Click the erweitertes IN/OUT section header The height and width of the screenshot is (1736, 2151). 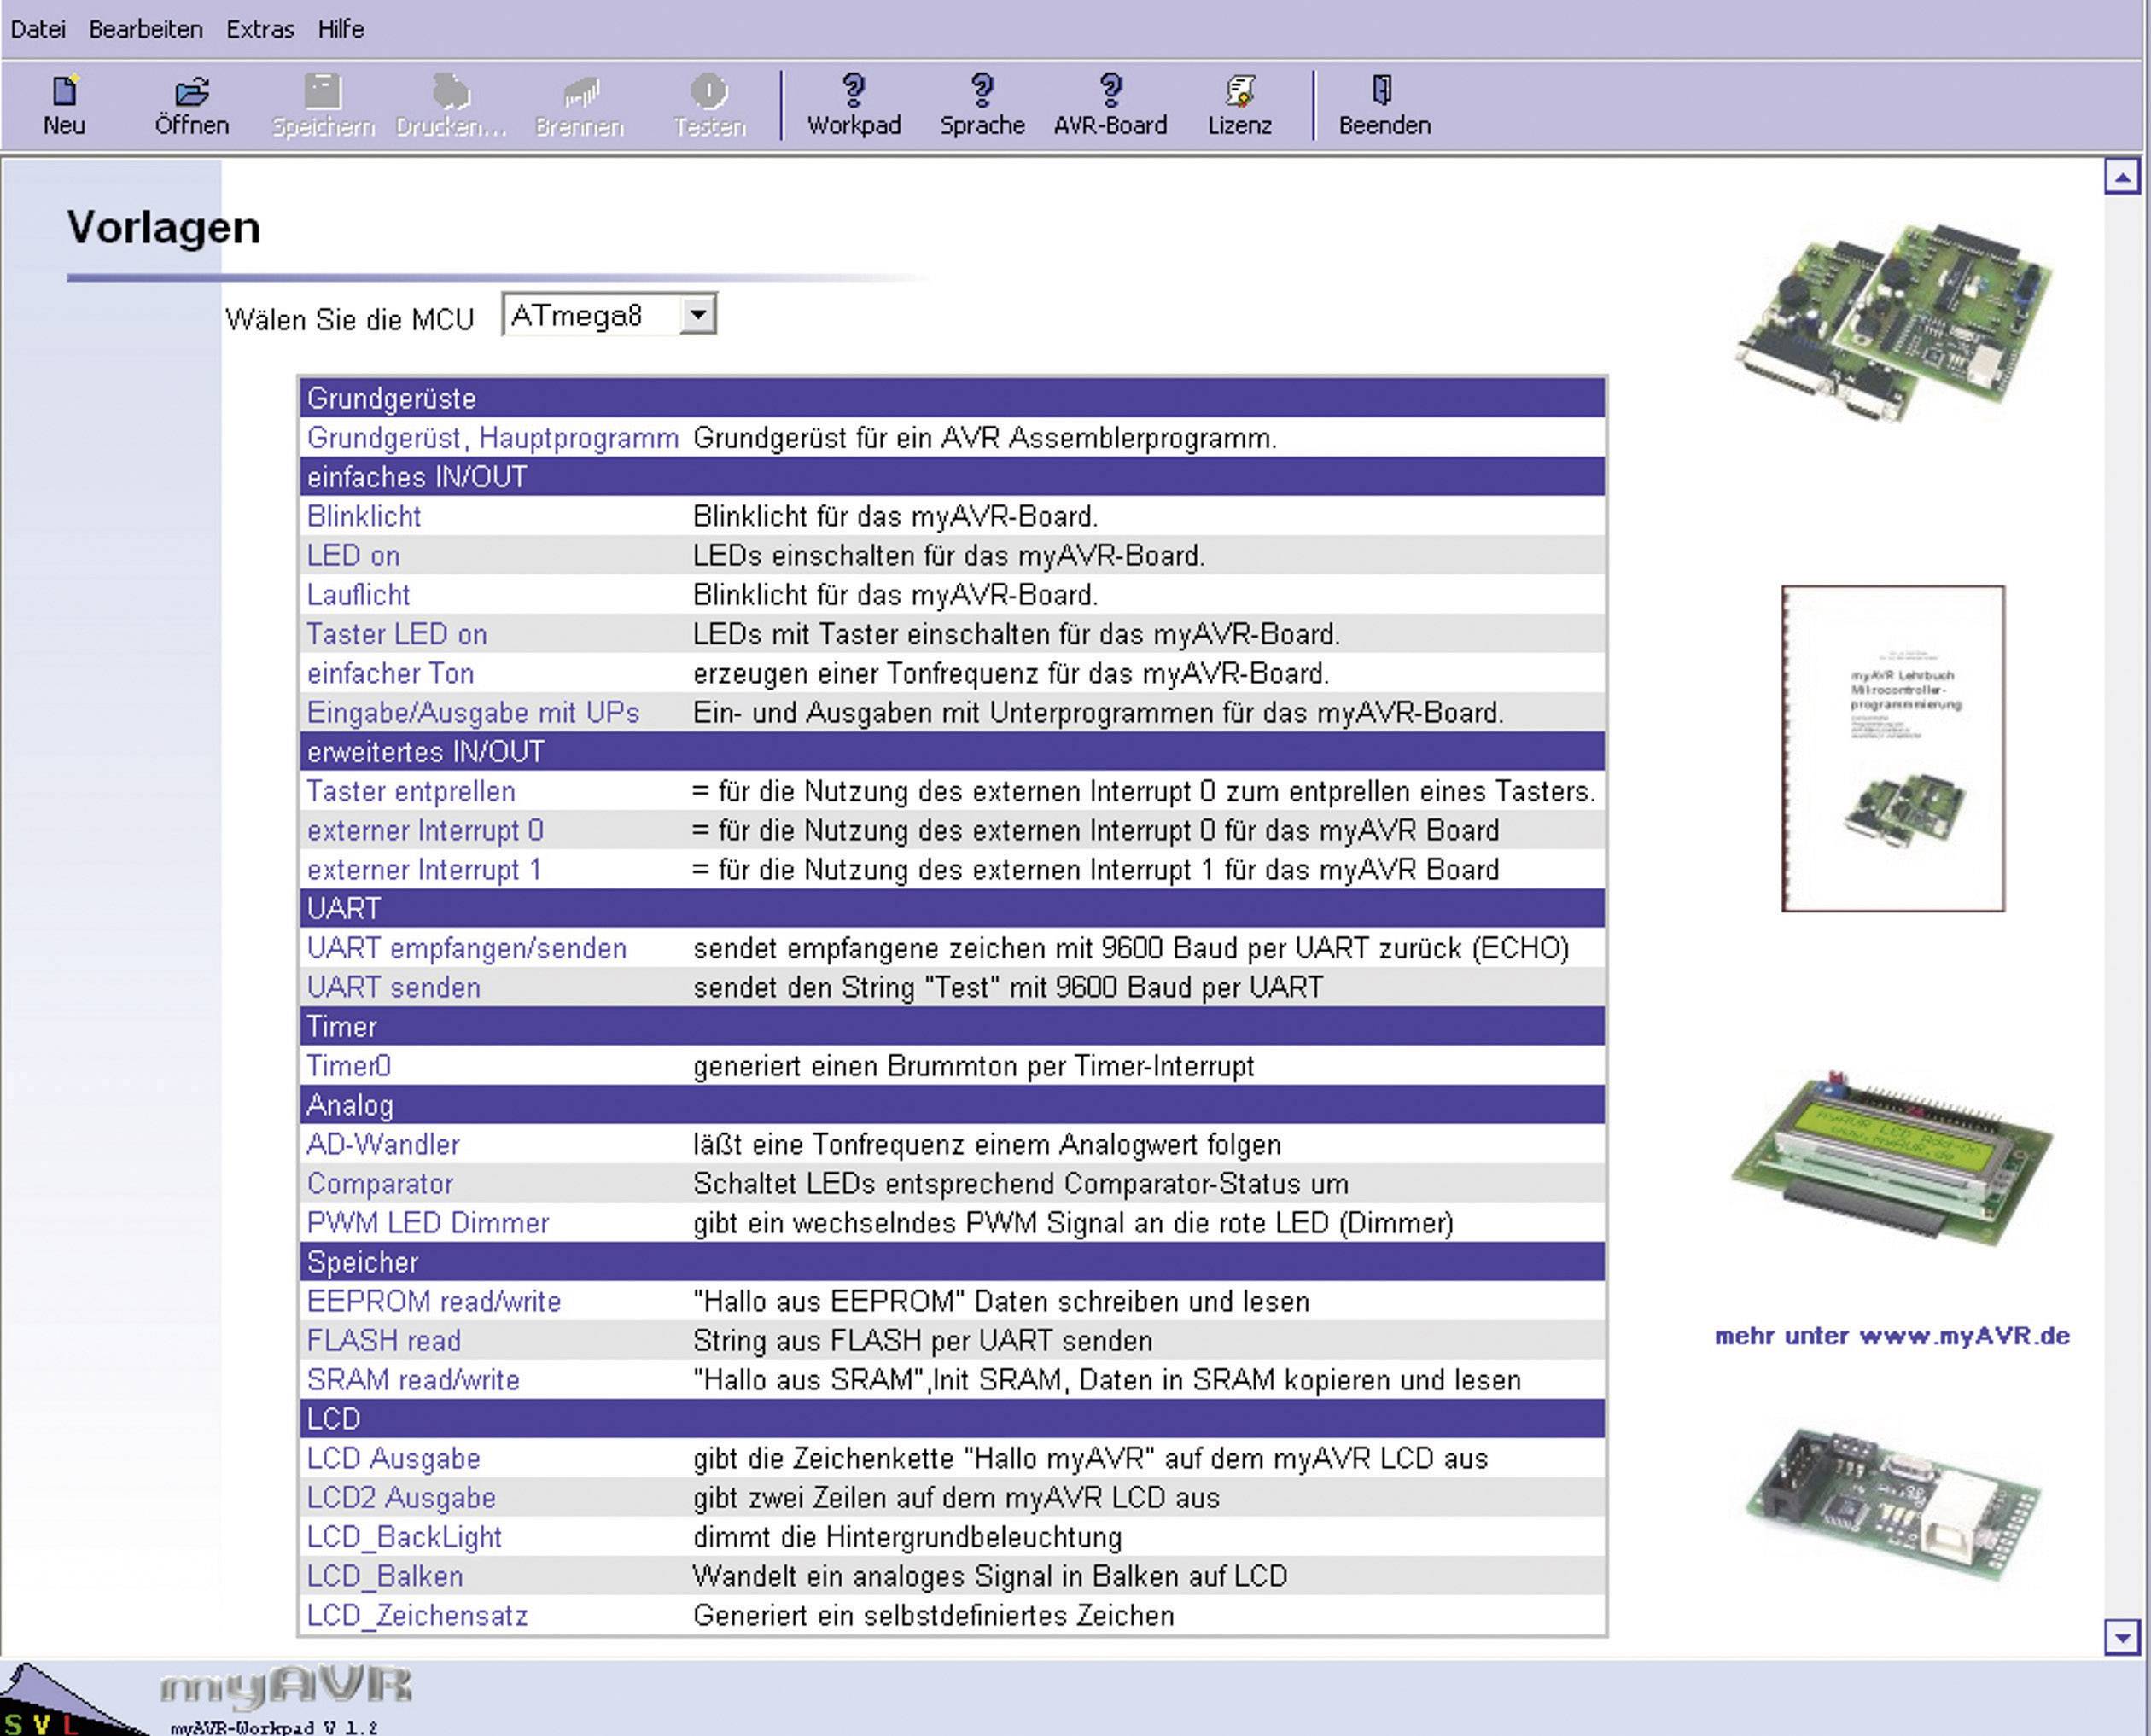[952, 751]
